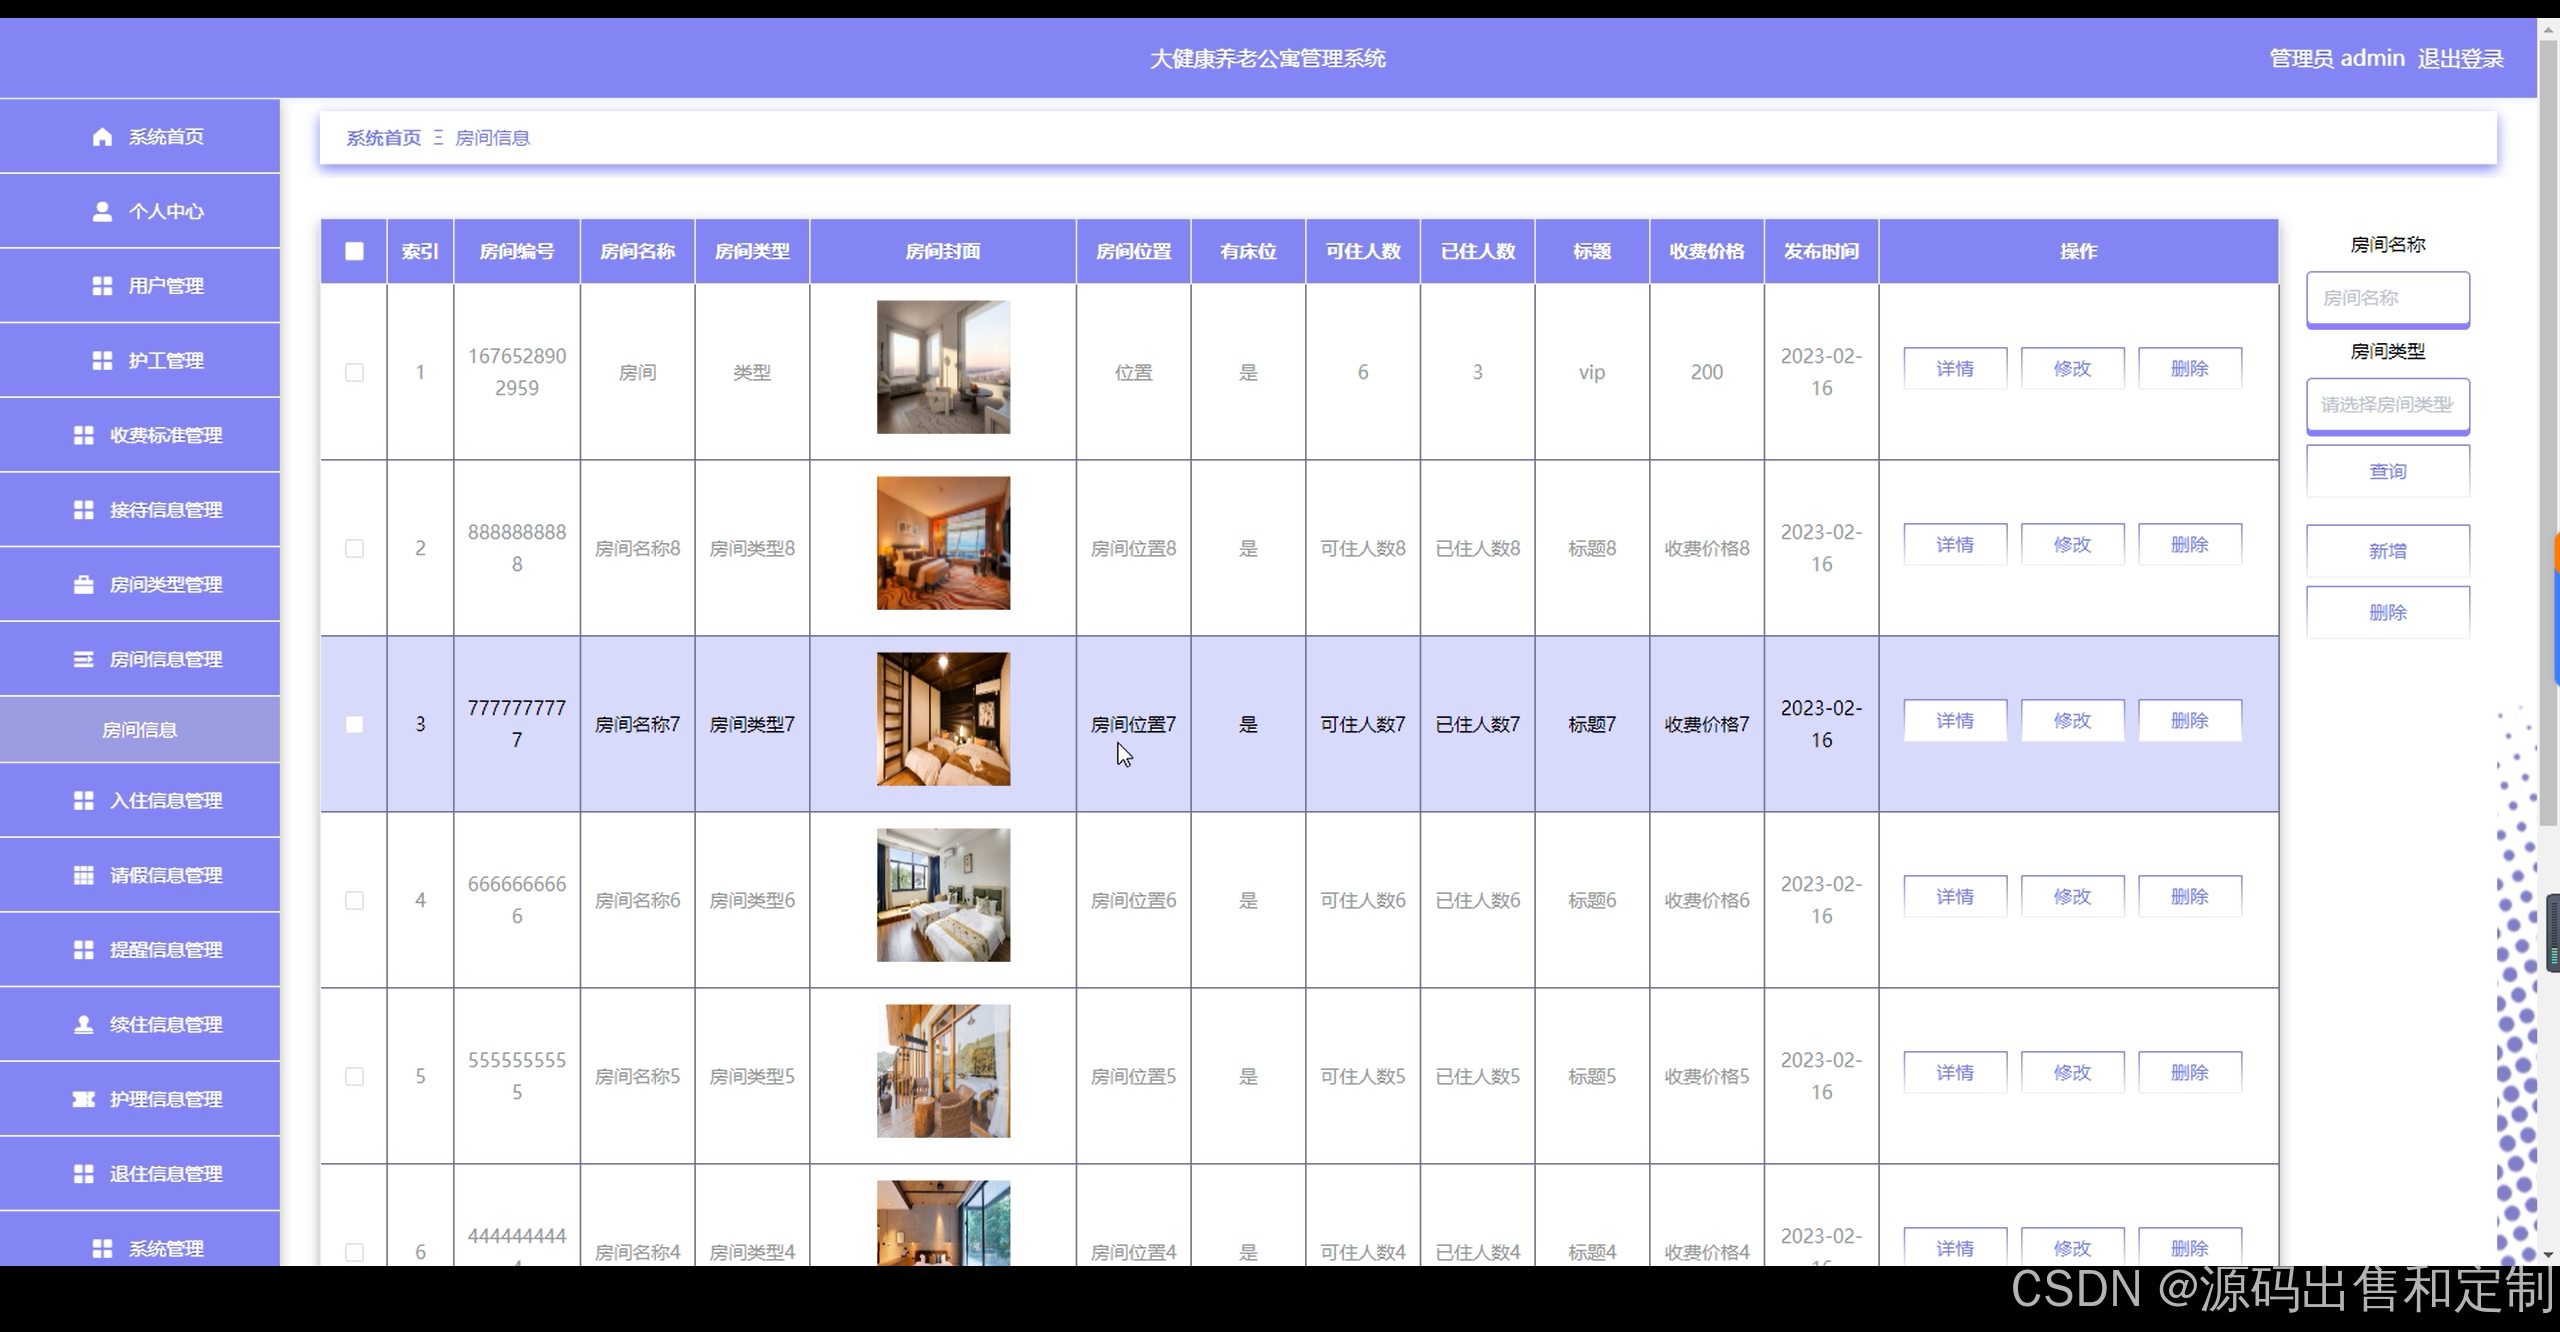Screen dimensions: 2560x1332
Task: Select the 房间信息 submenu item
Action: click(x=140, y=730)
